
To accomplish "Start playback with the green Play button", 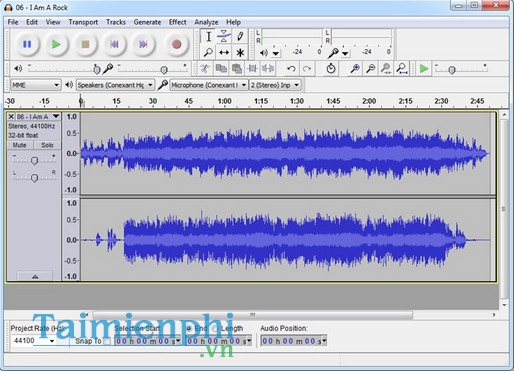I will [x=56, y=44].
